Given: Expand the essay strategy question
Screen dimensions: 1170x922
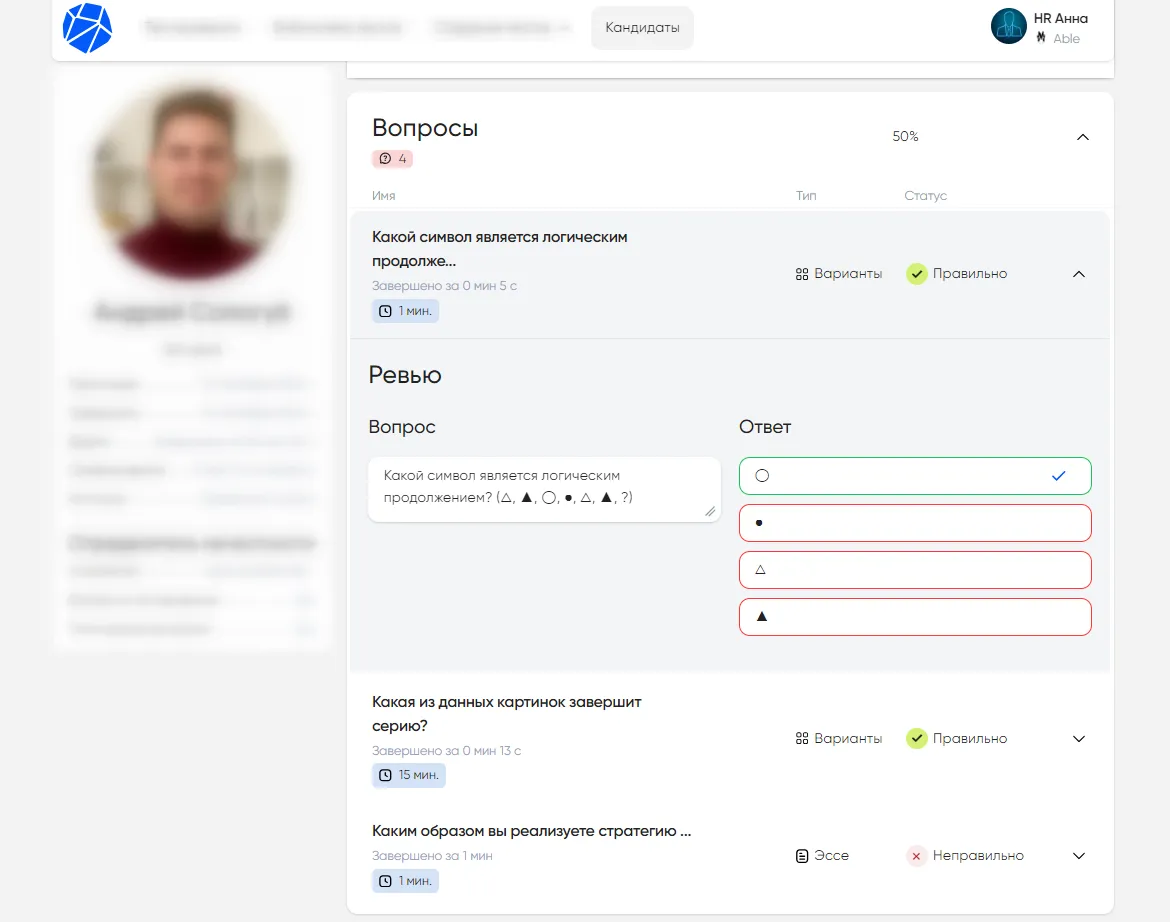Looking at the screenshot, I should (1078, 856).
